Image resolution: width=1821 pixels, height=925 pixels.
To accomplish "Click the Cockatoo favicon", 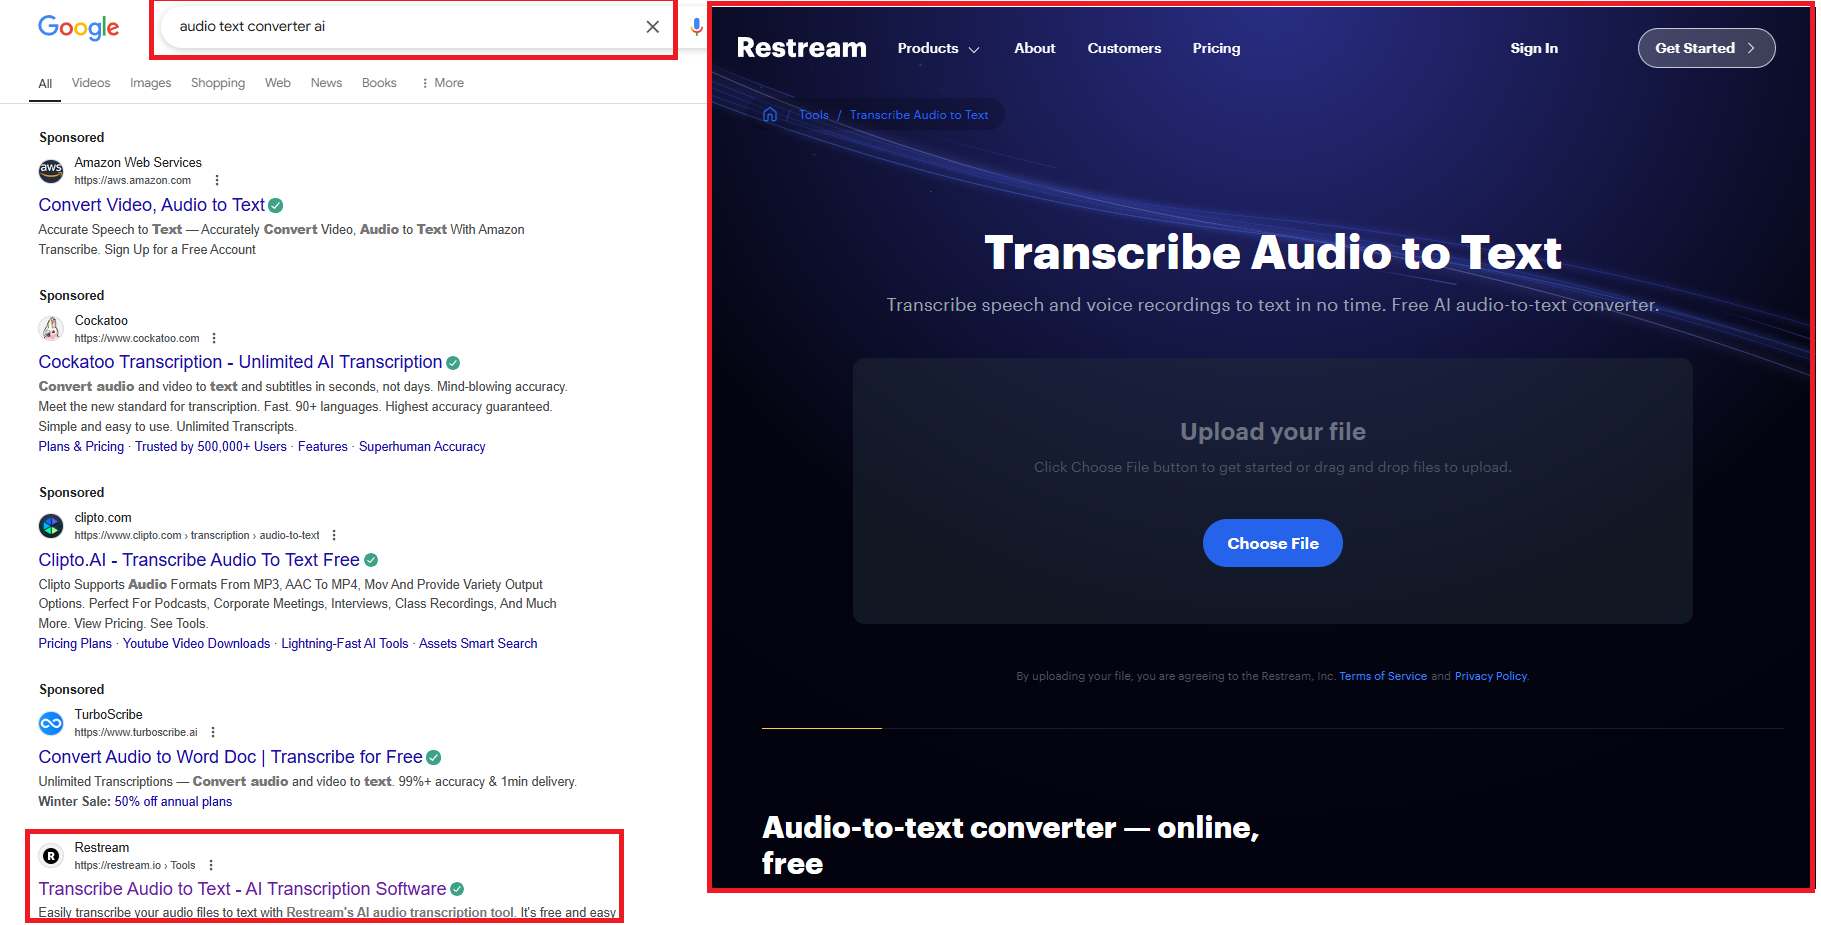I will (x=51, y=328).
